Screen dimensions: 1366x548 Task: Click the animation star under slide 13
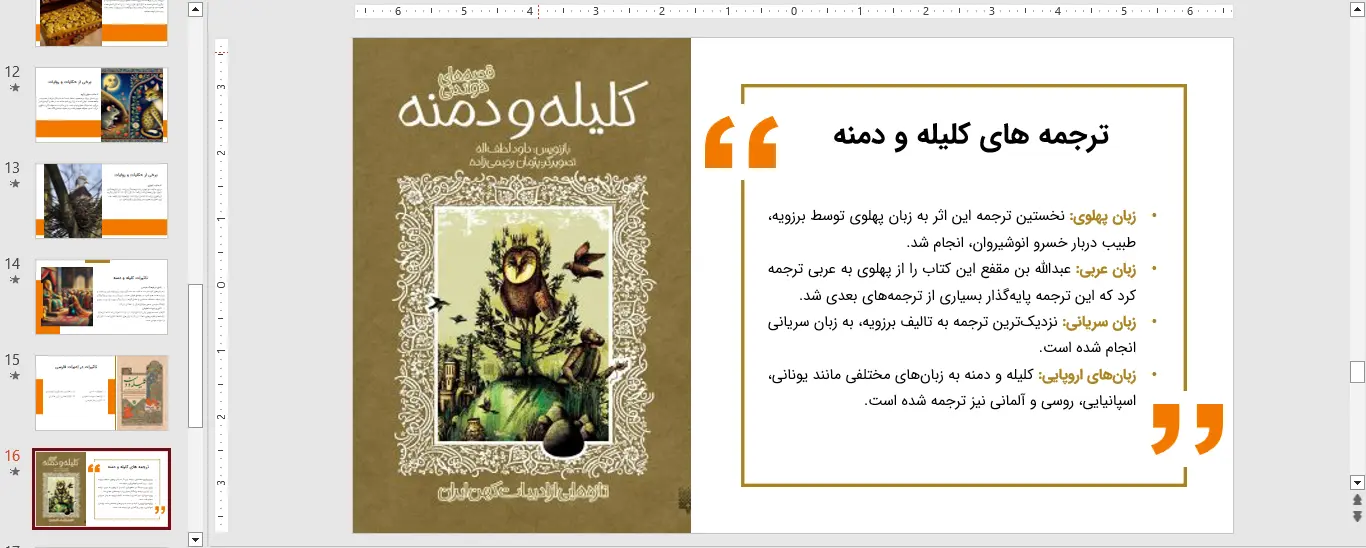tap(14, 184)
